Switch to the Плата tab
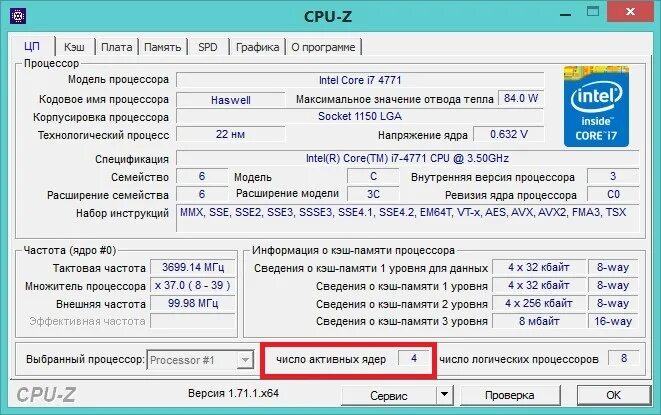The image size is (661, 415). [x=116, y=47]
